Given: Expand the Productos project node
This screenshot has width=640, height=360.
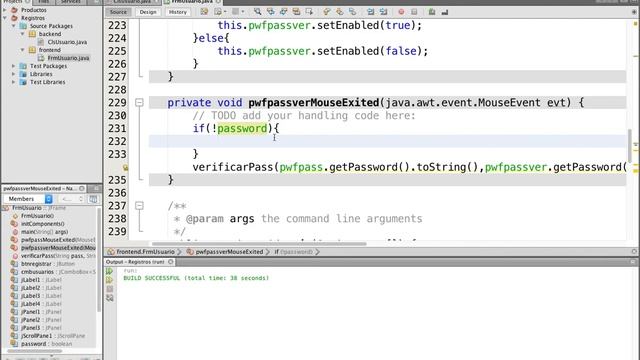Looking at the screenshot, I should click(x=5, y=10).
